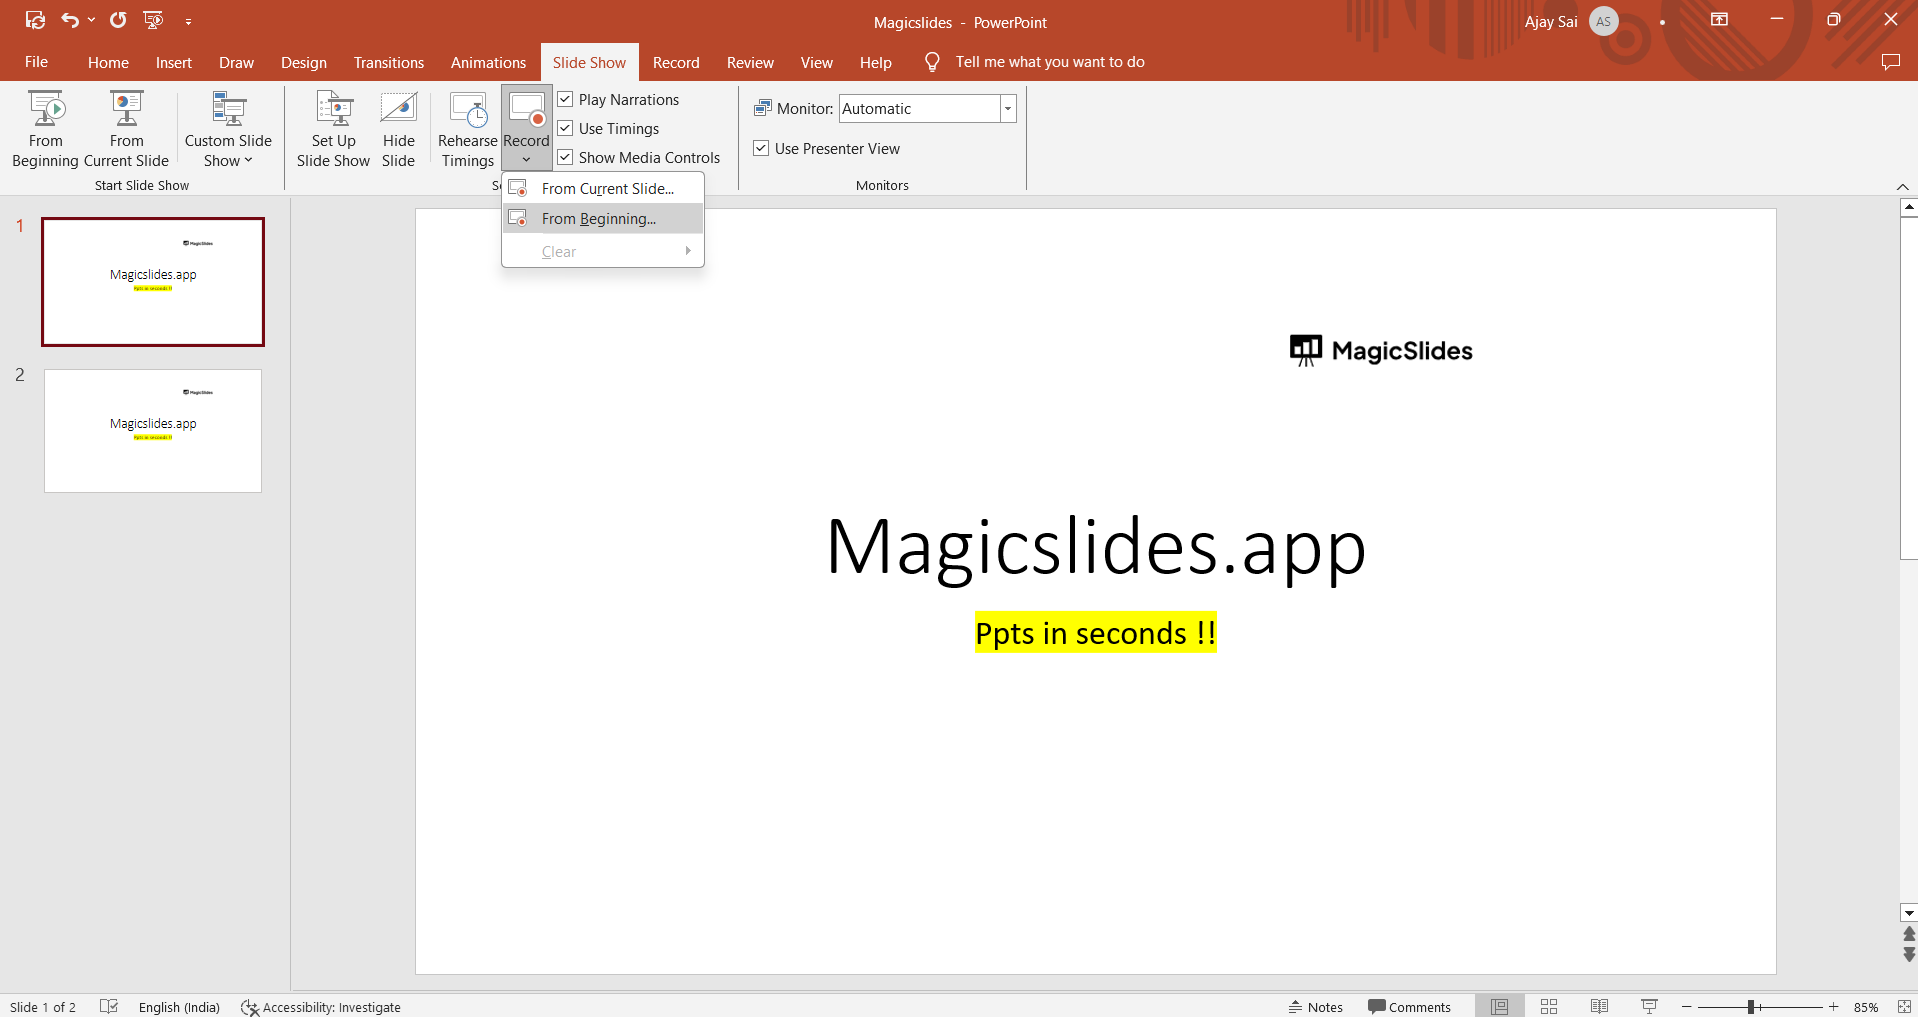Switch to Slide Sorter view in status bar
1918x1017 pixels.
point(1549,1007)
